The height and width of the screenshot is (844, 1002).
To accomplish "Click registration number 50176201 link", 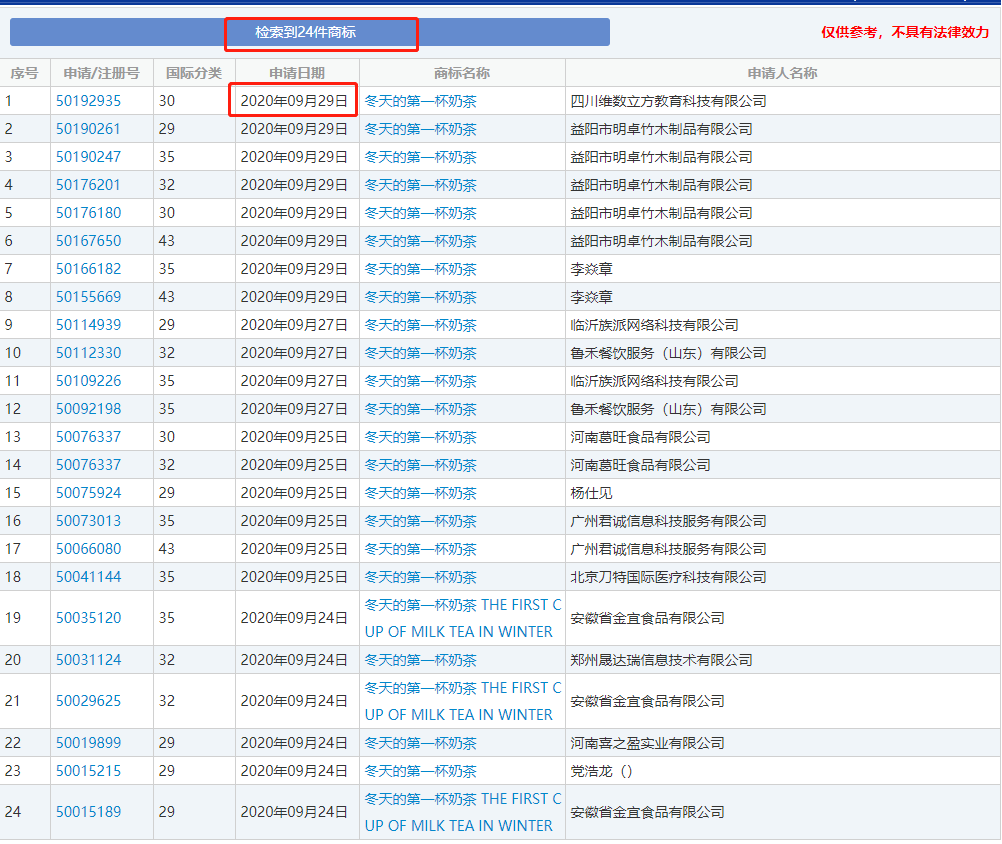I will (88, 185).
